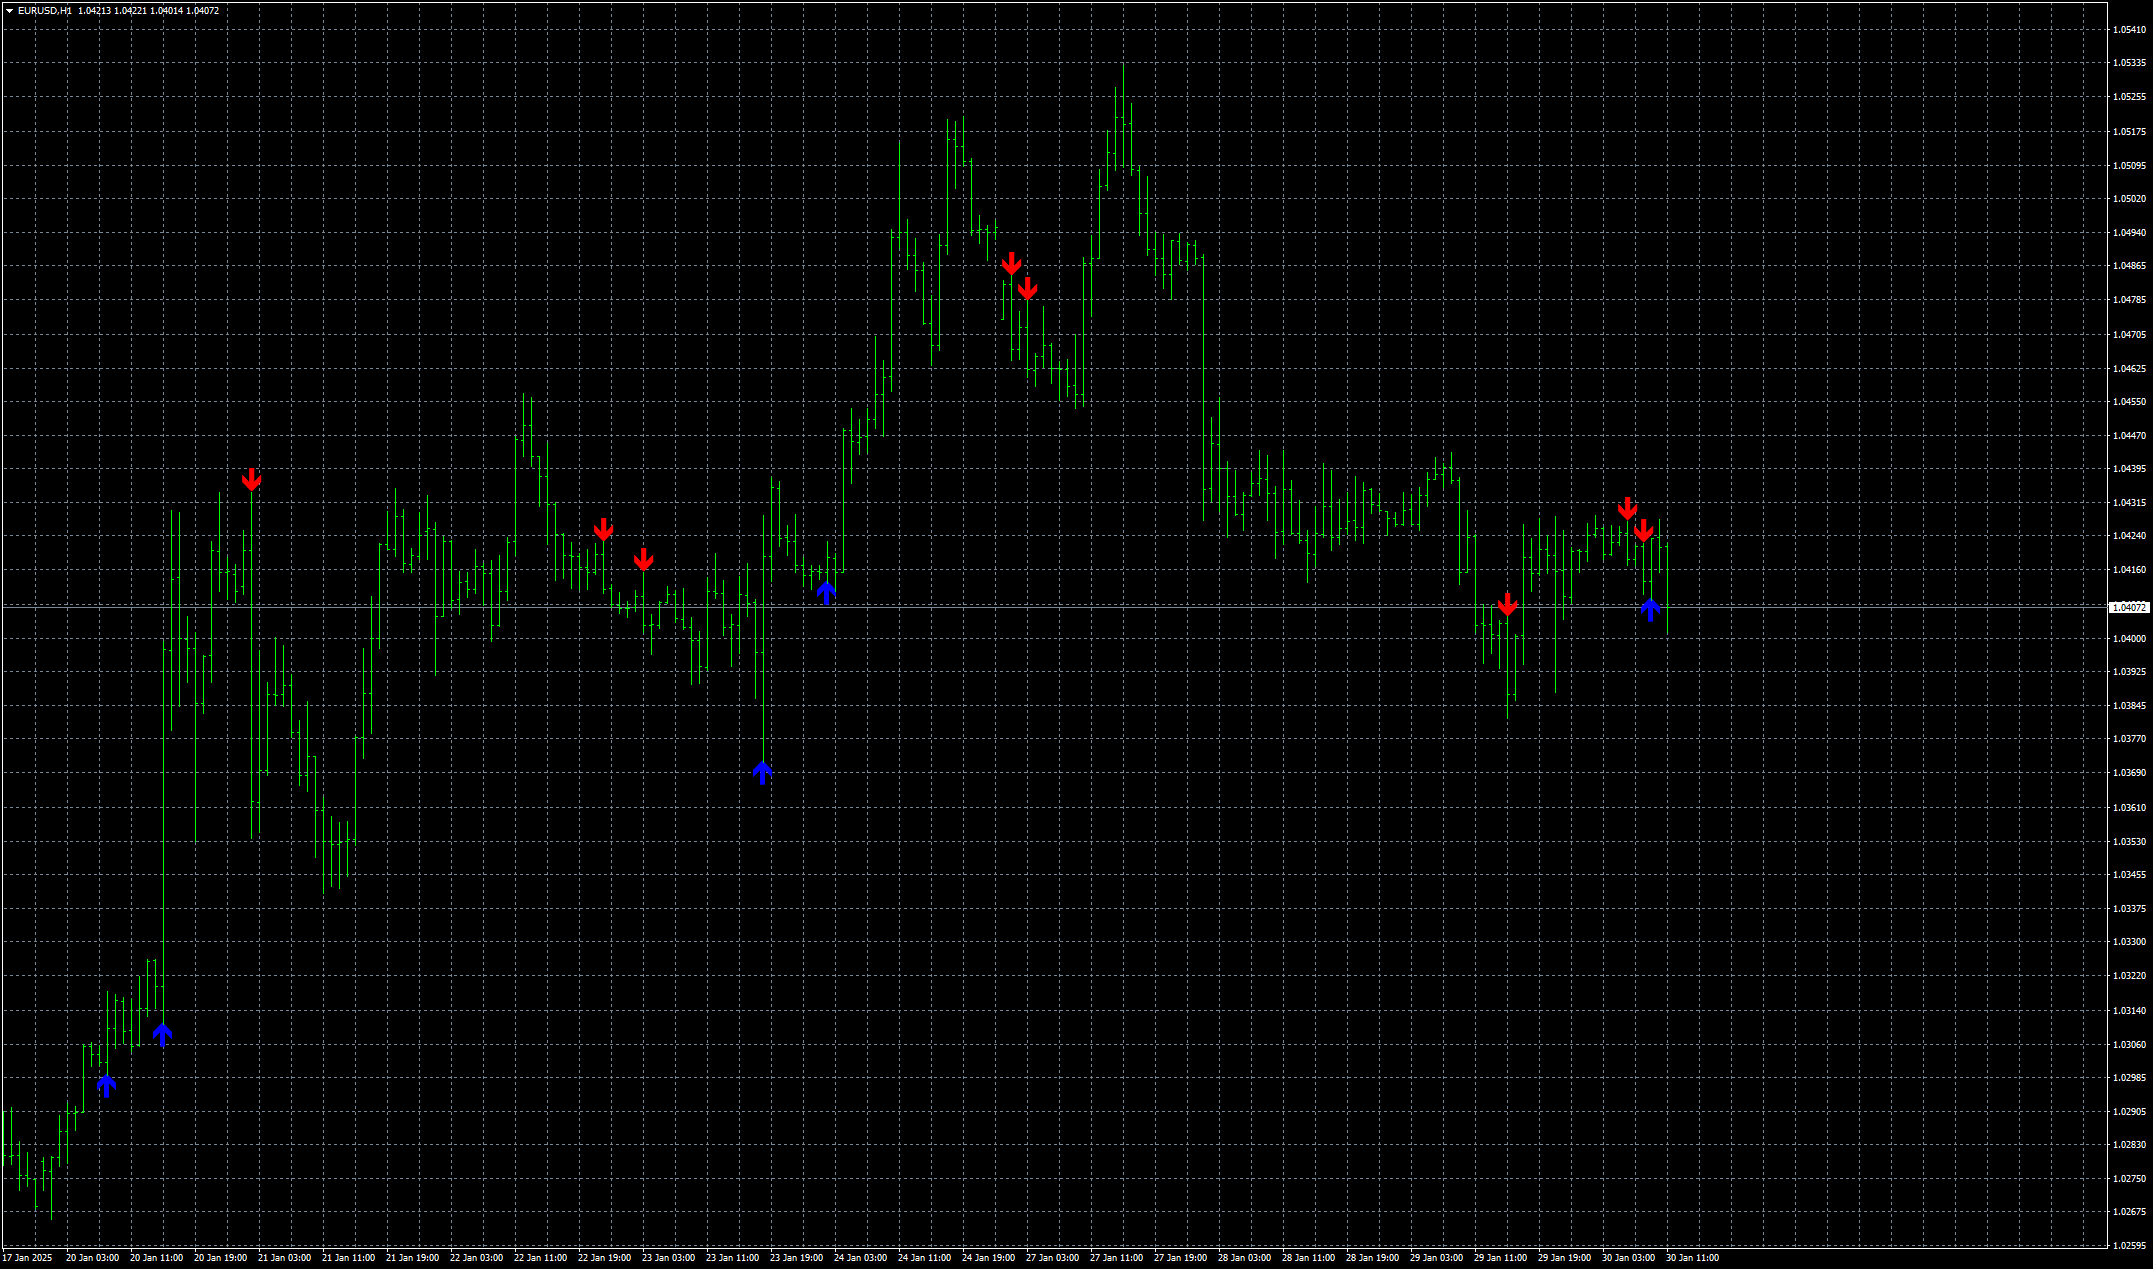The image size is (2153, 1269).
Task: Click the 1.04625 price scale label
Action: point(2129,369)
